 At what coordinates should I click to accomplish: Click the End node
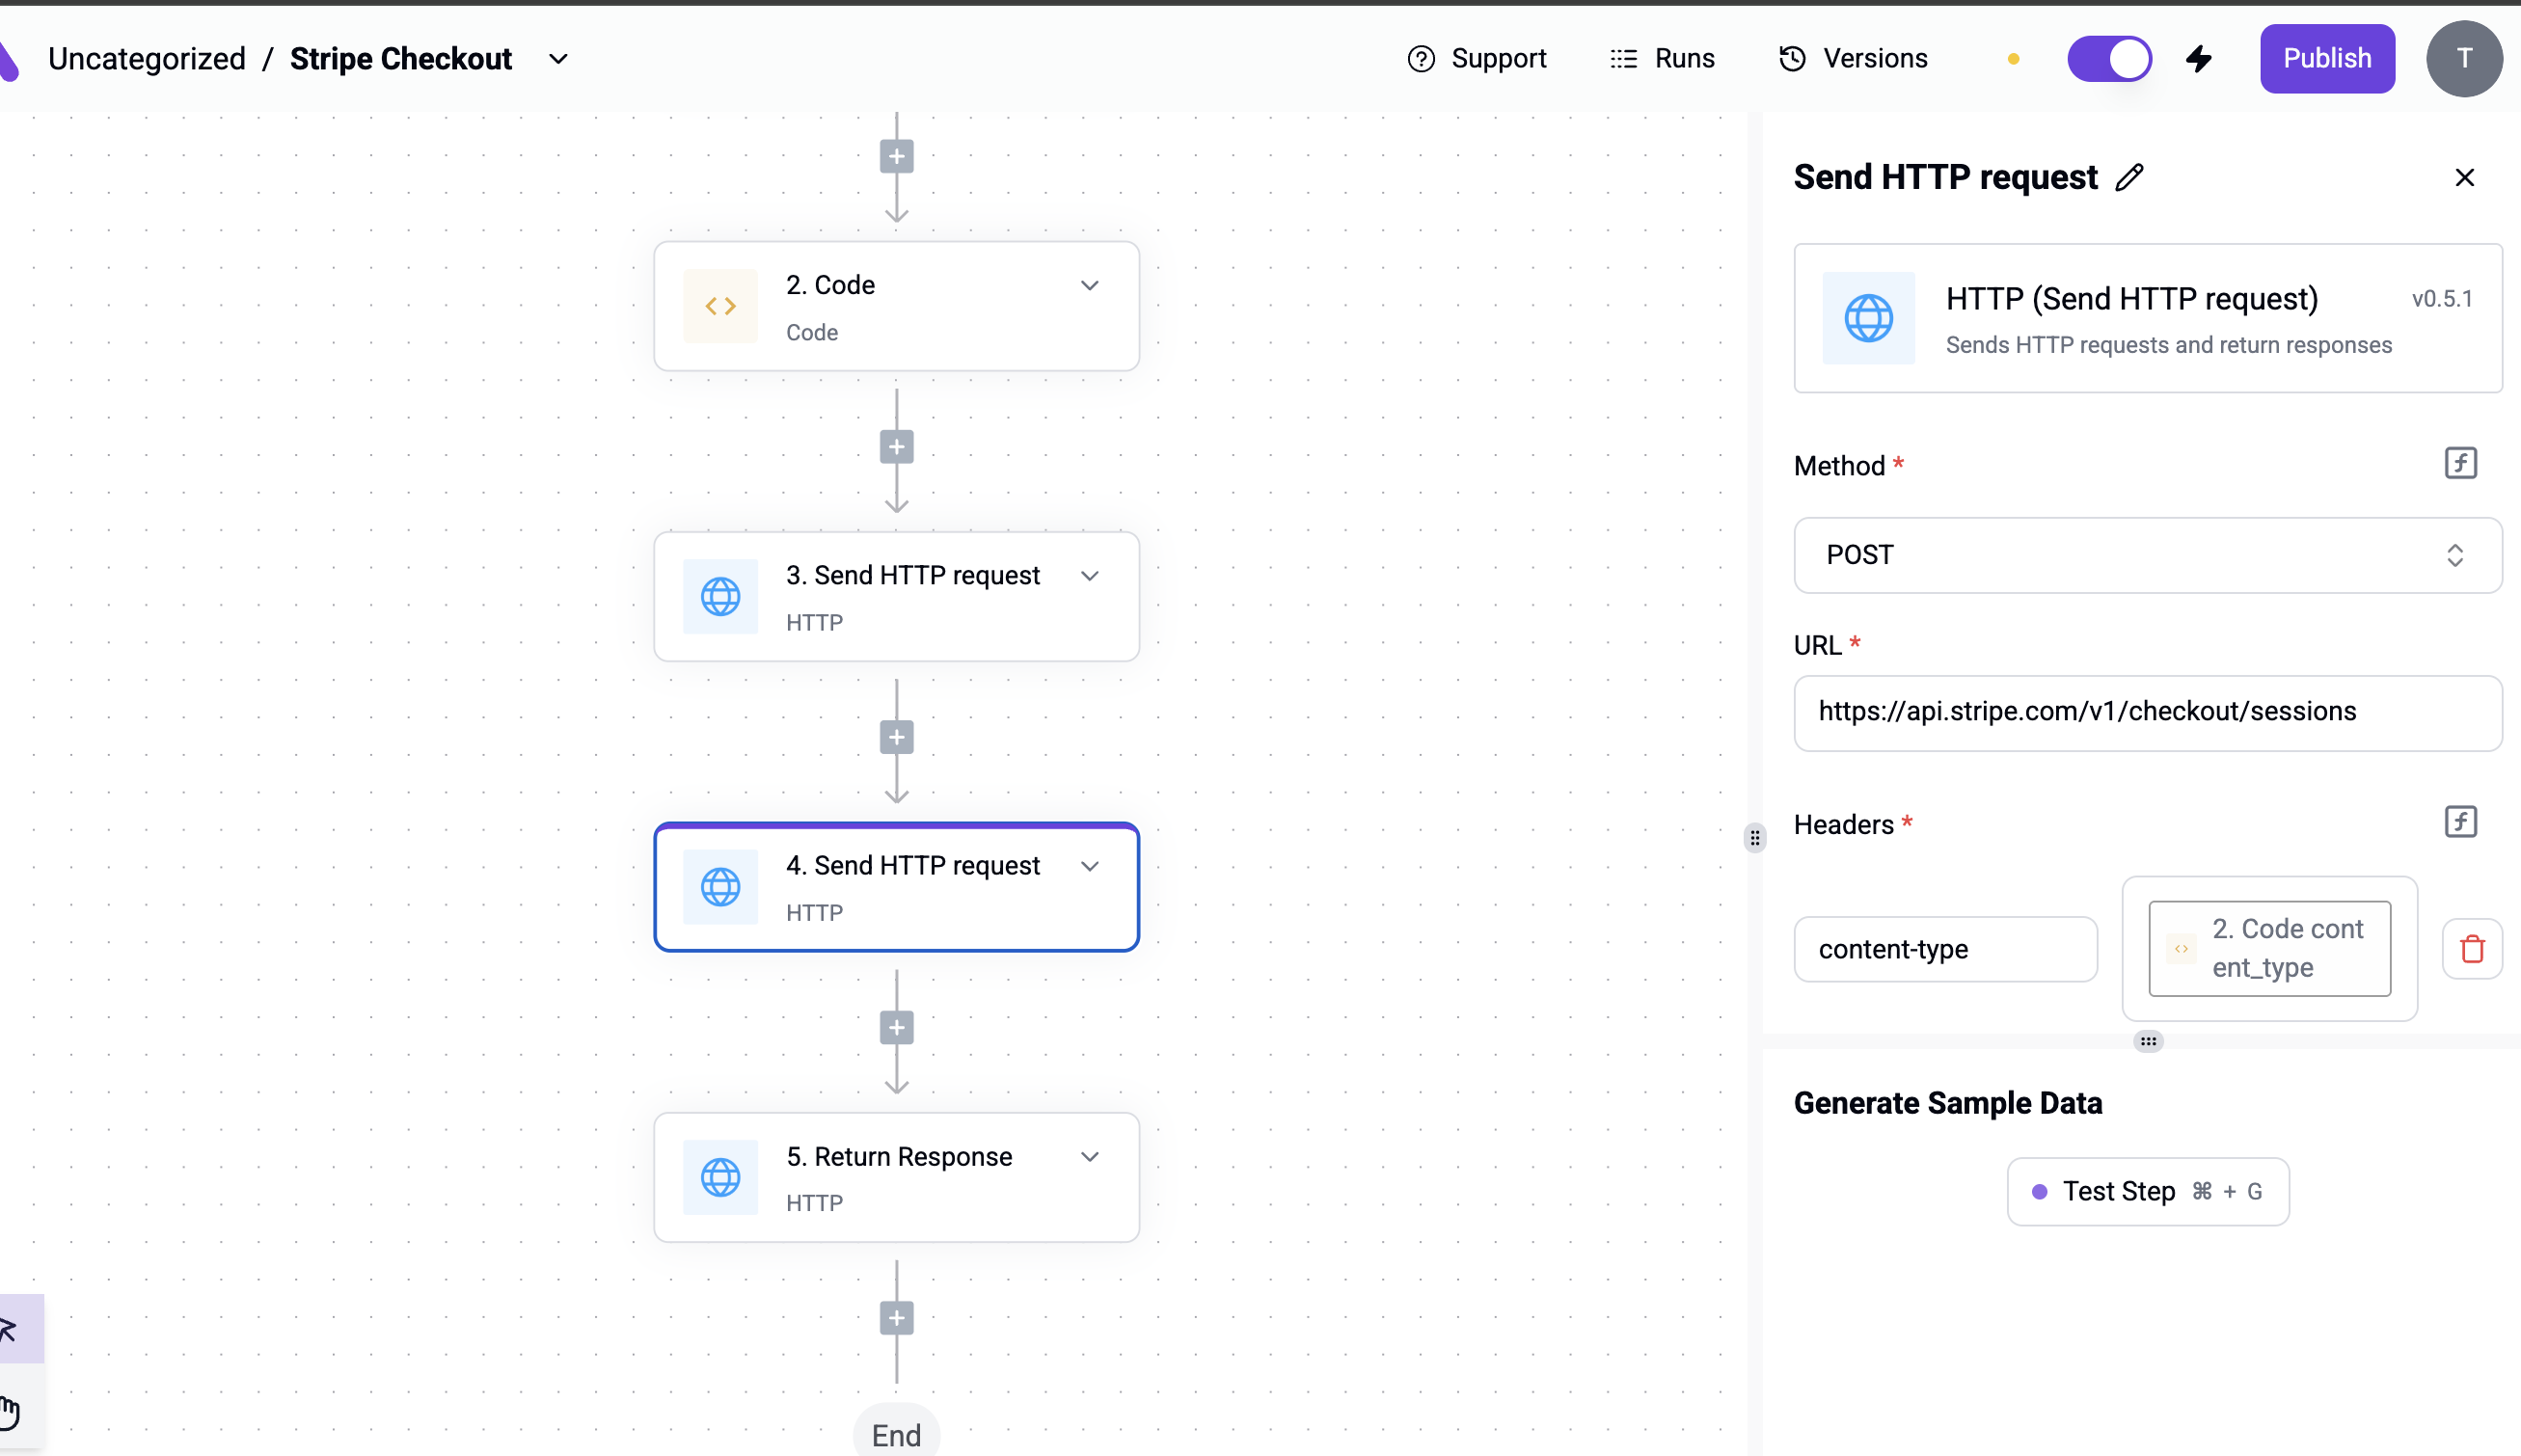tap(896, 1434)
